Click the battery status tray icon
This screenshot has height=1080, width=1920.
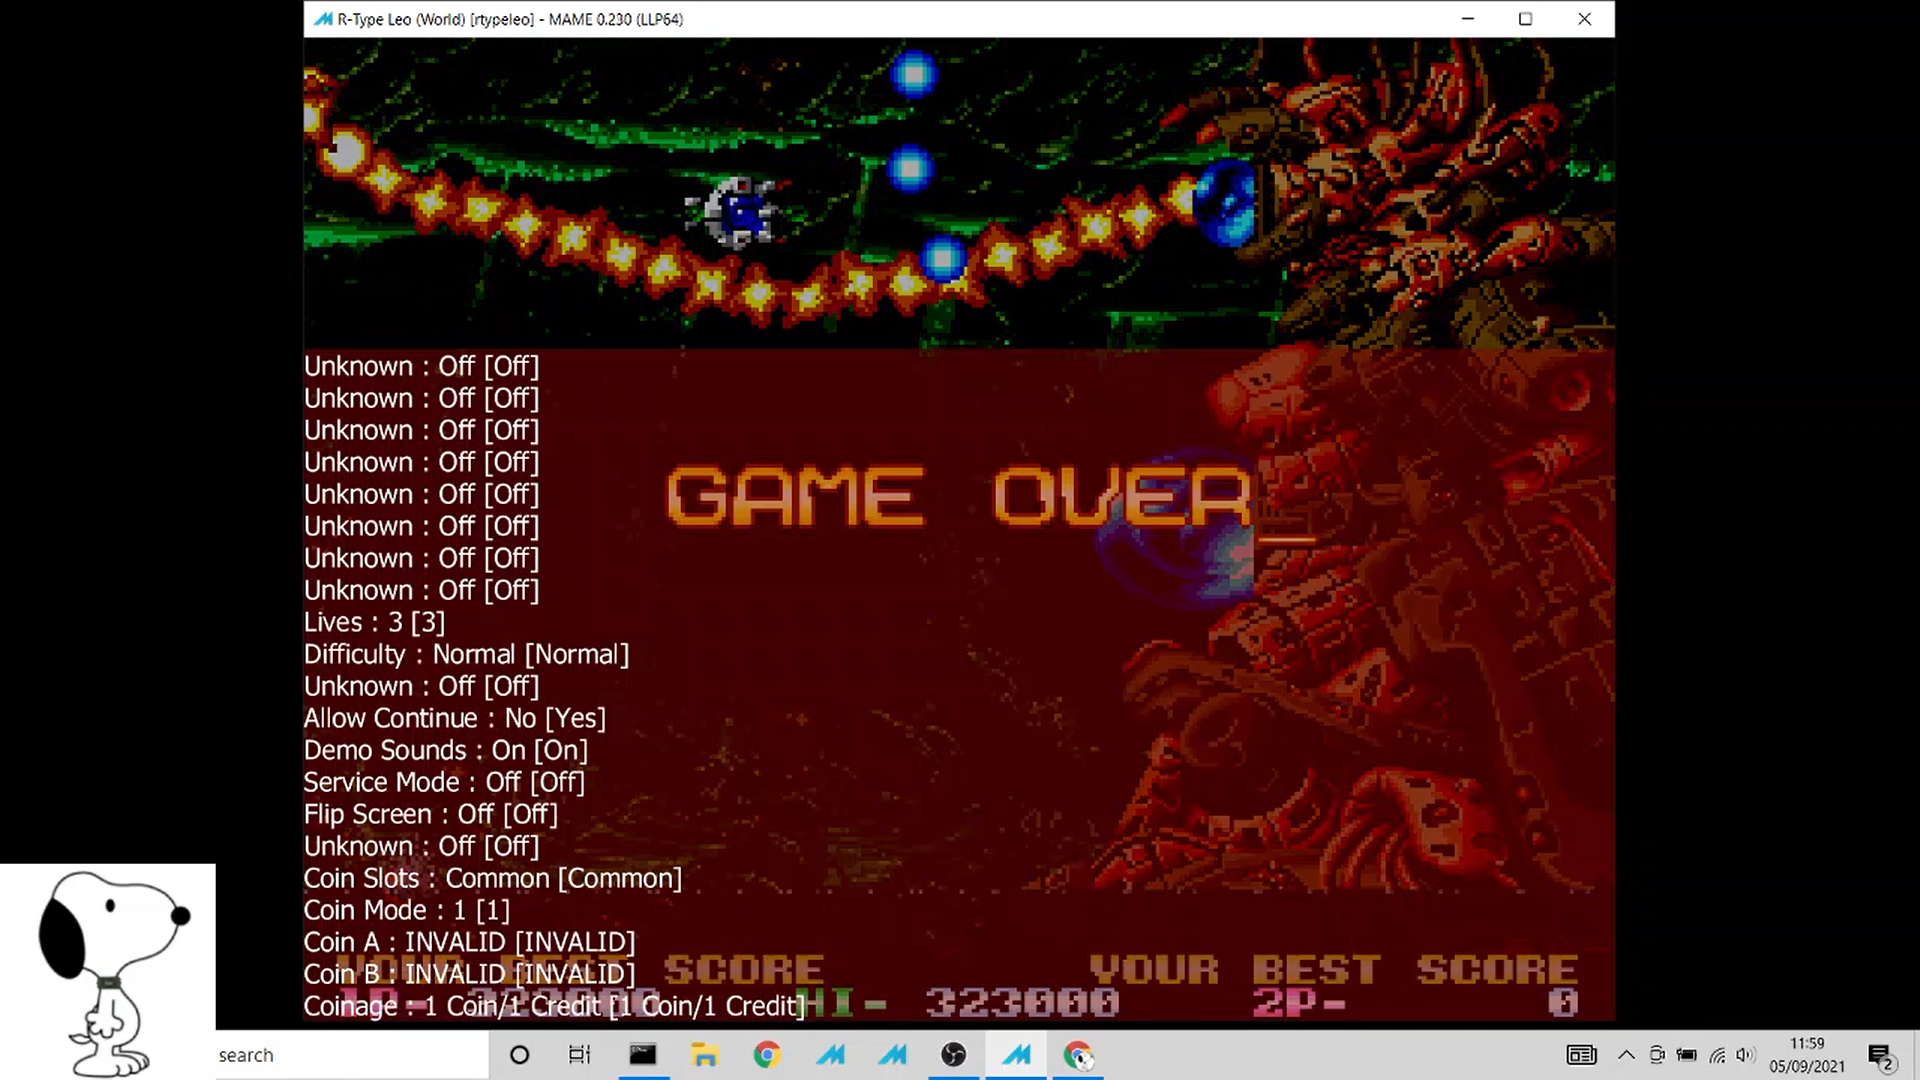coord(1687,1055)
